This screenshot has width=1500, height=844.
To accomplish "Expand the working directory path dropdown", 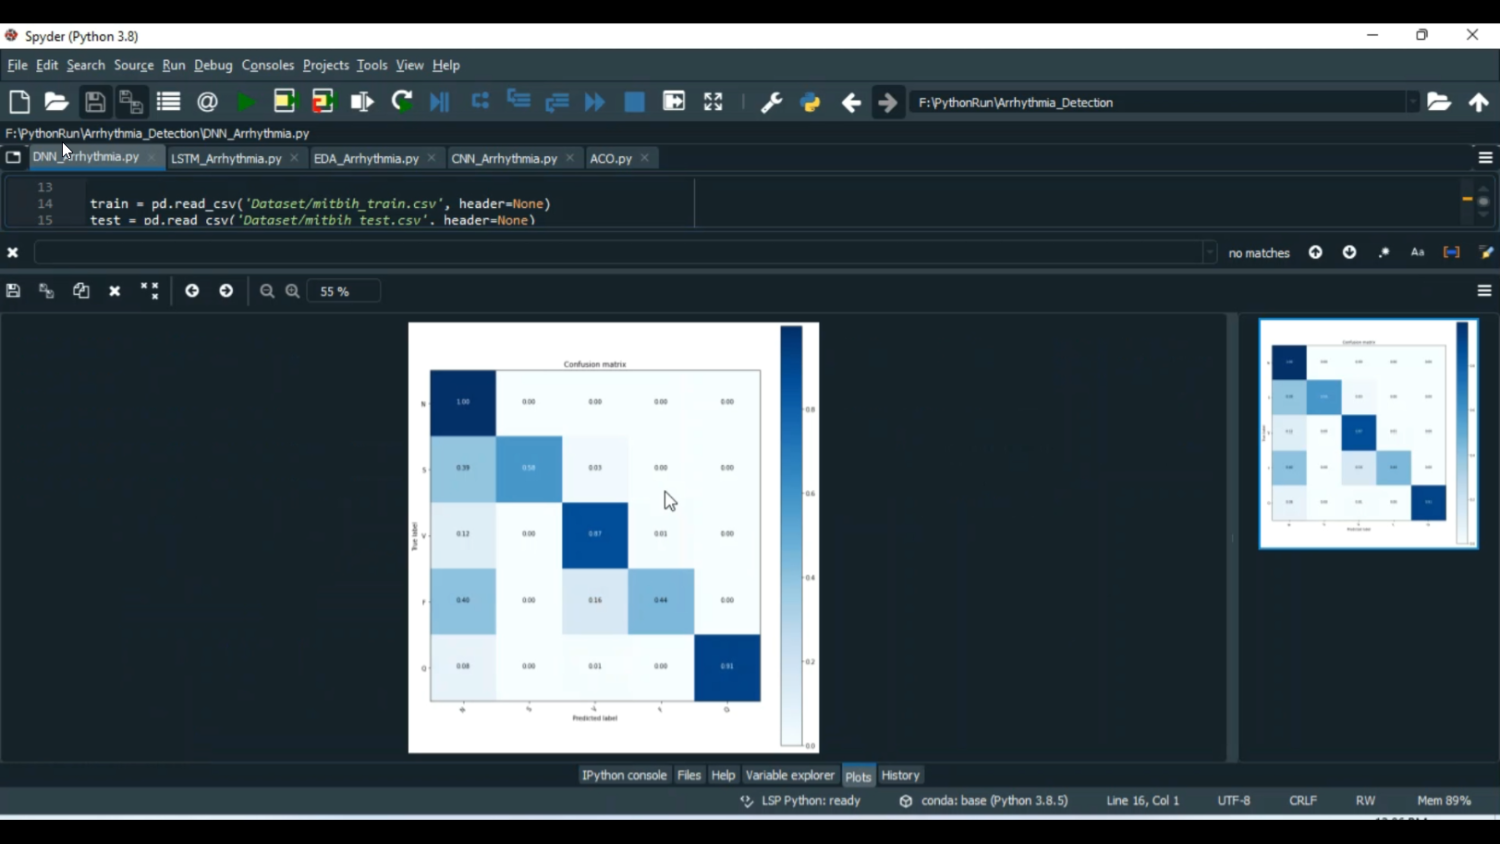I will pyautogui.click(x=1412, y=102).
